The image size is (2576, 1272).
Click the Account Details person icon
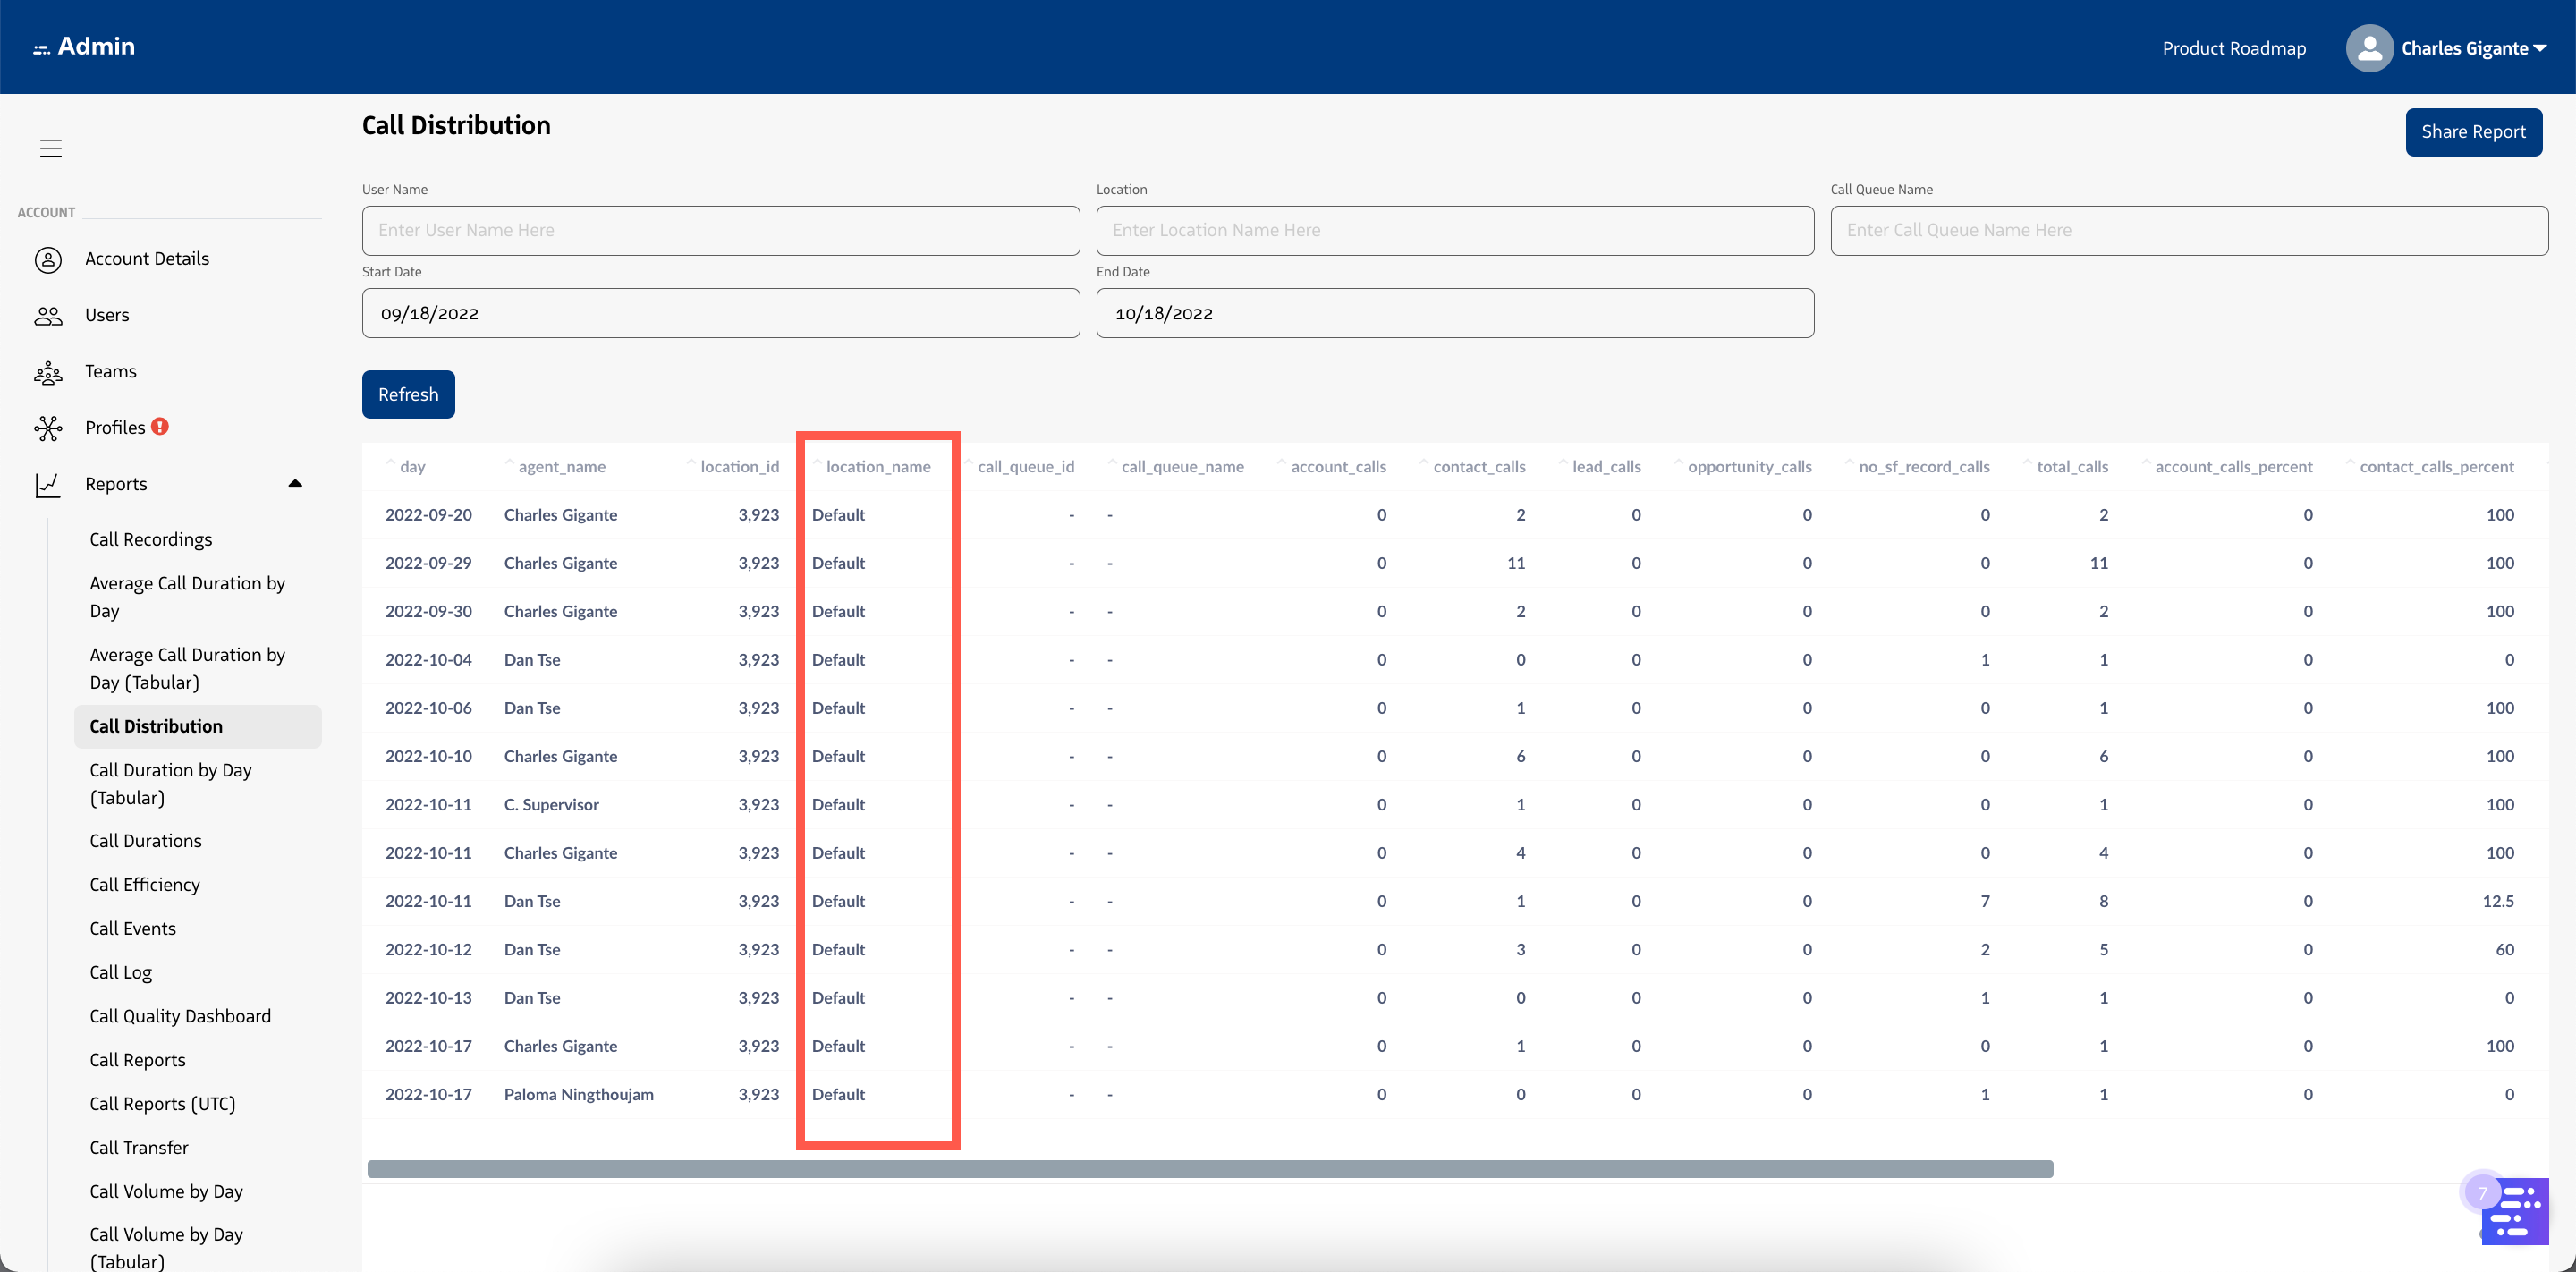[48, 259]
